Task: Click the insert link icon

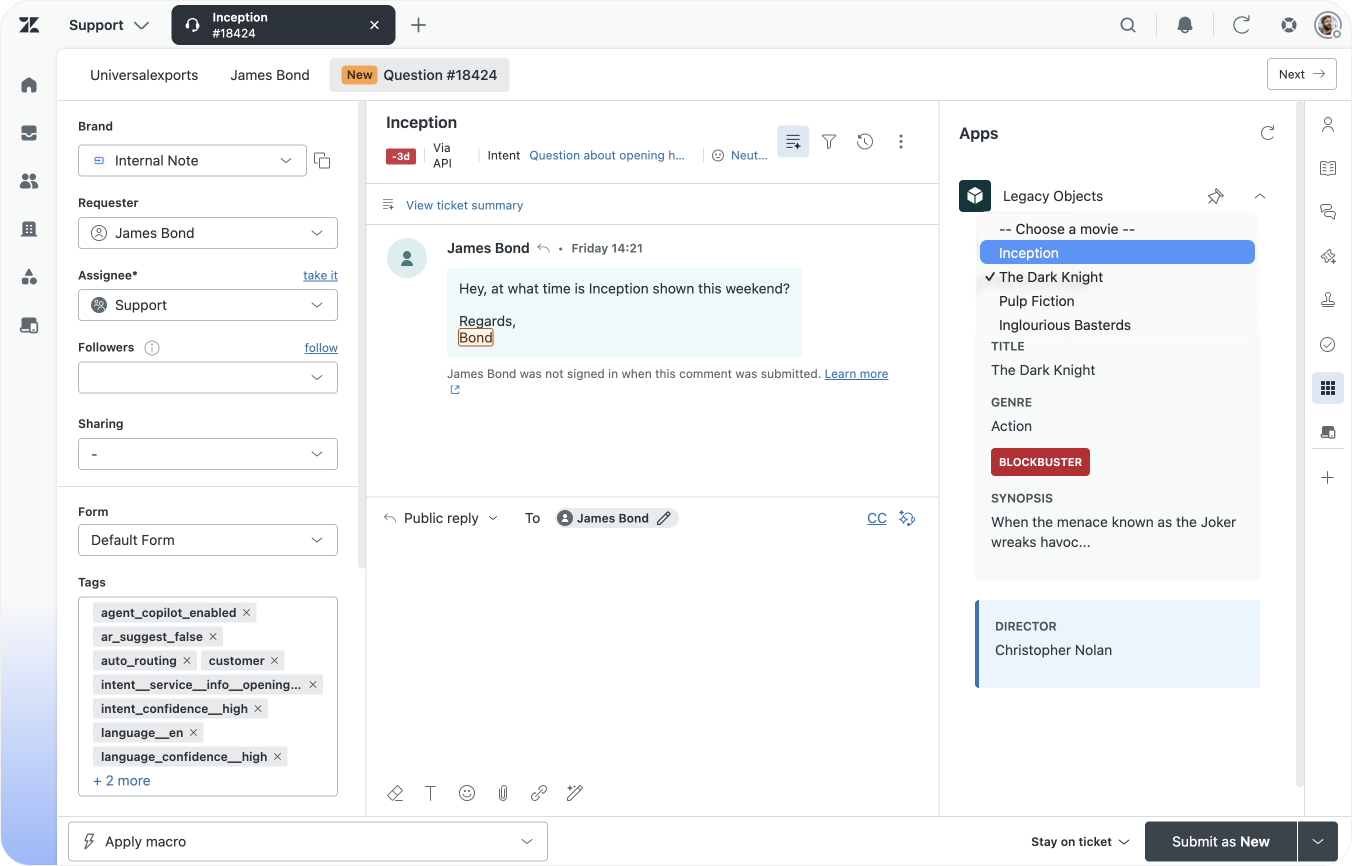Action: pyautogui.click(x=539, y=793)
